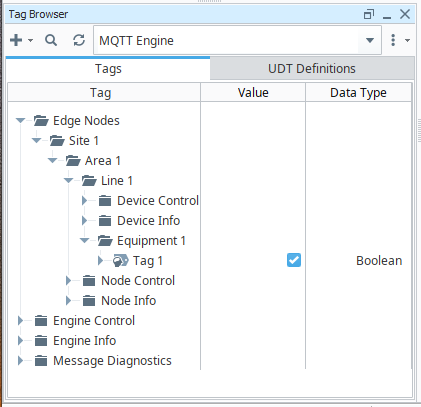Click the Data Type column header
Screen dimensions: 421x407
pos(358,93)
